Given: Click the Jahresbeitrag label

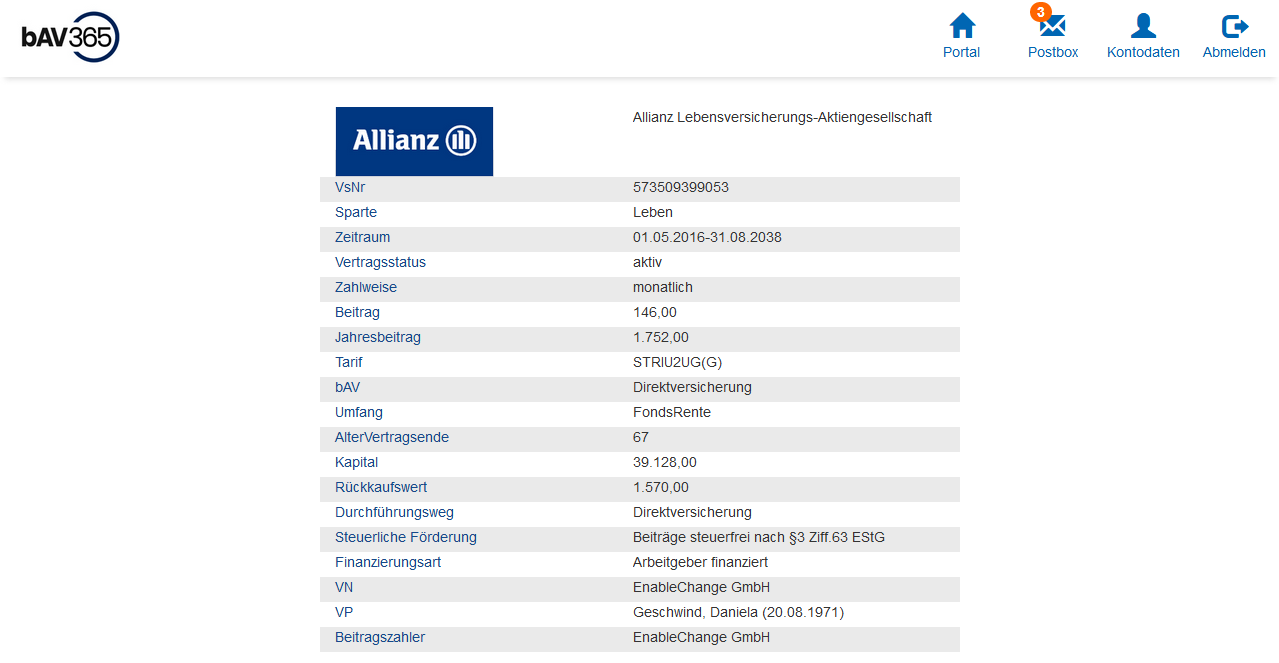Looking at the screenshot, I should tap(378, 338).
